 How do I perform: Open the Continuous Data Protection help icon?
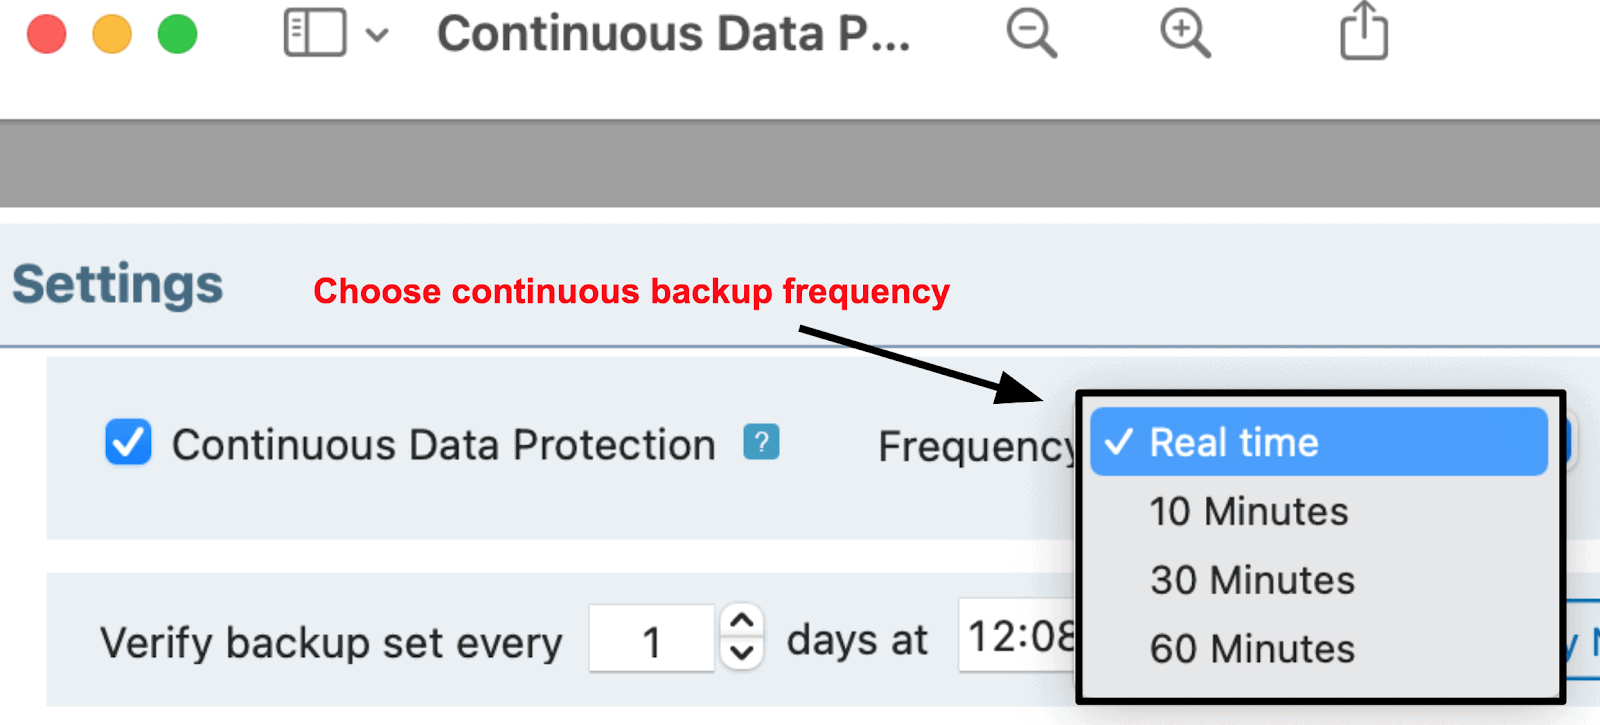point(761,441)
